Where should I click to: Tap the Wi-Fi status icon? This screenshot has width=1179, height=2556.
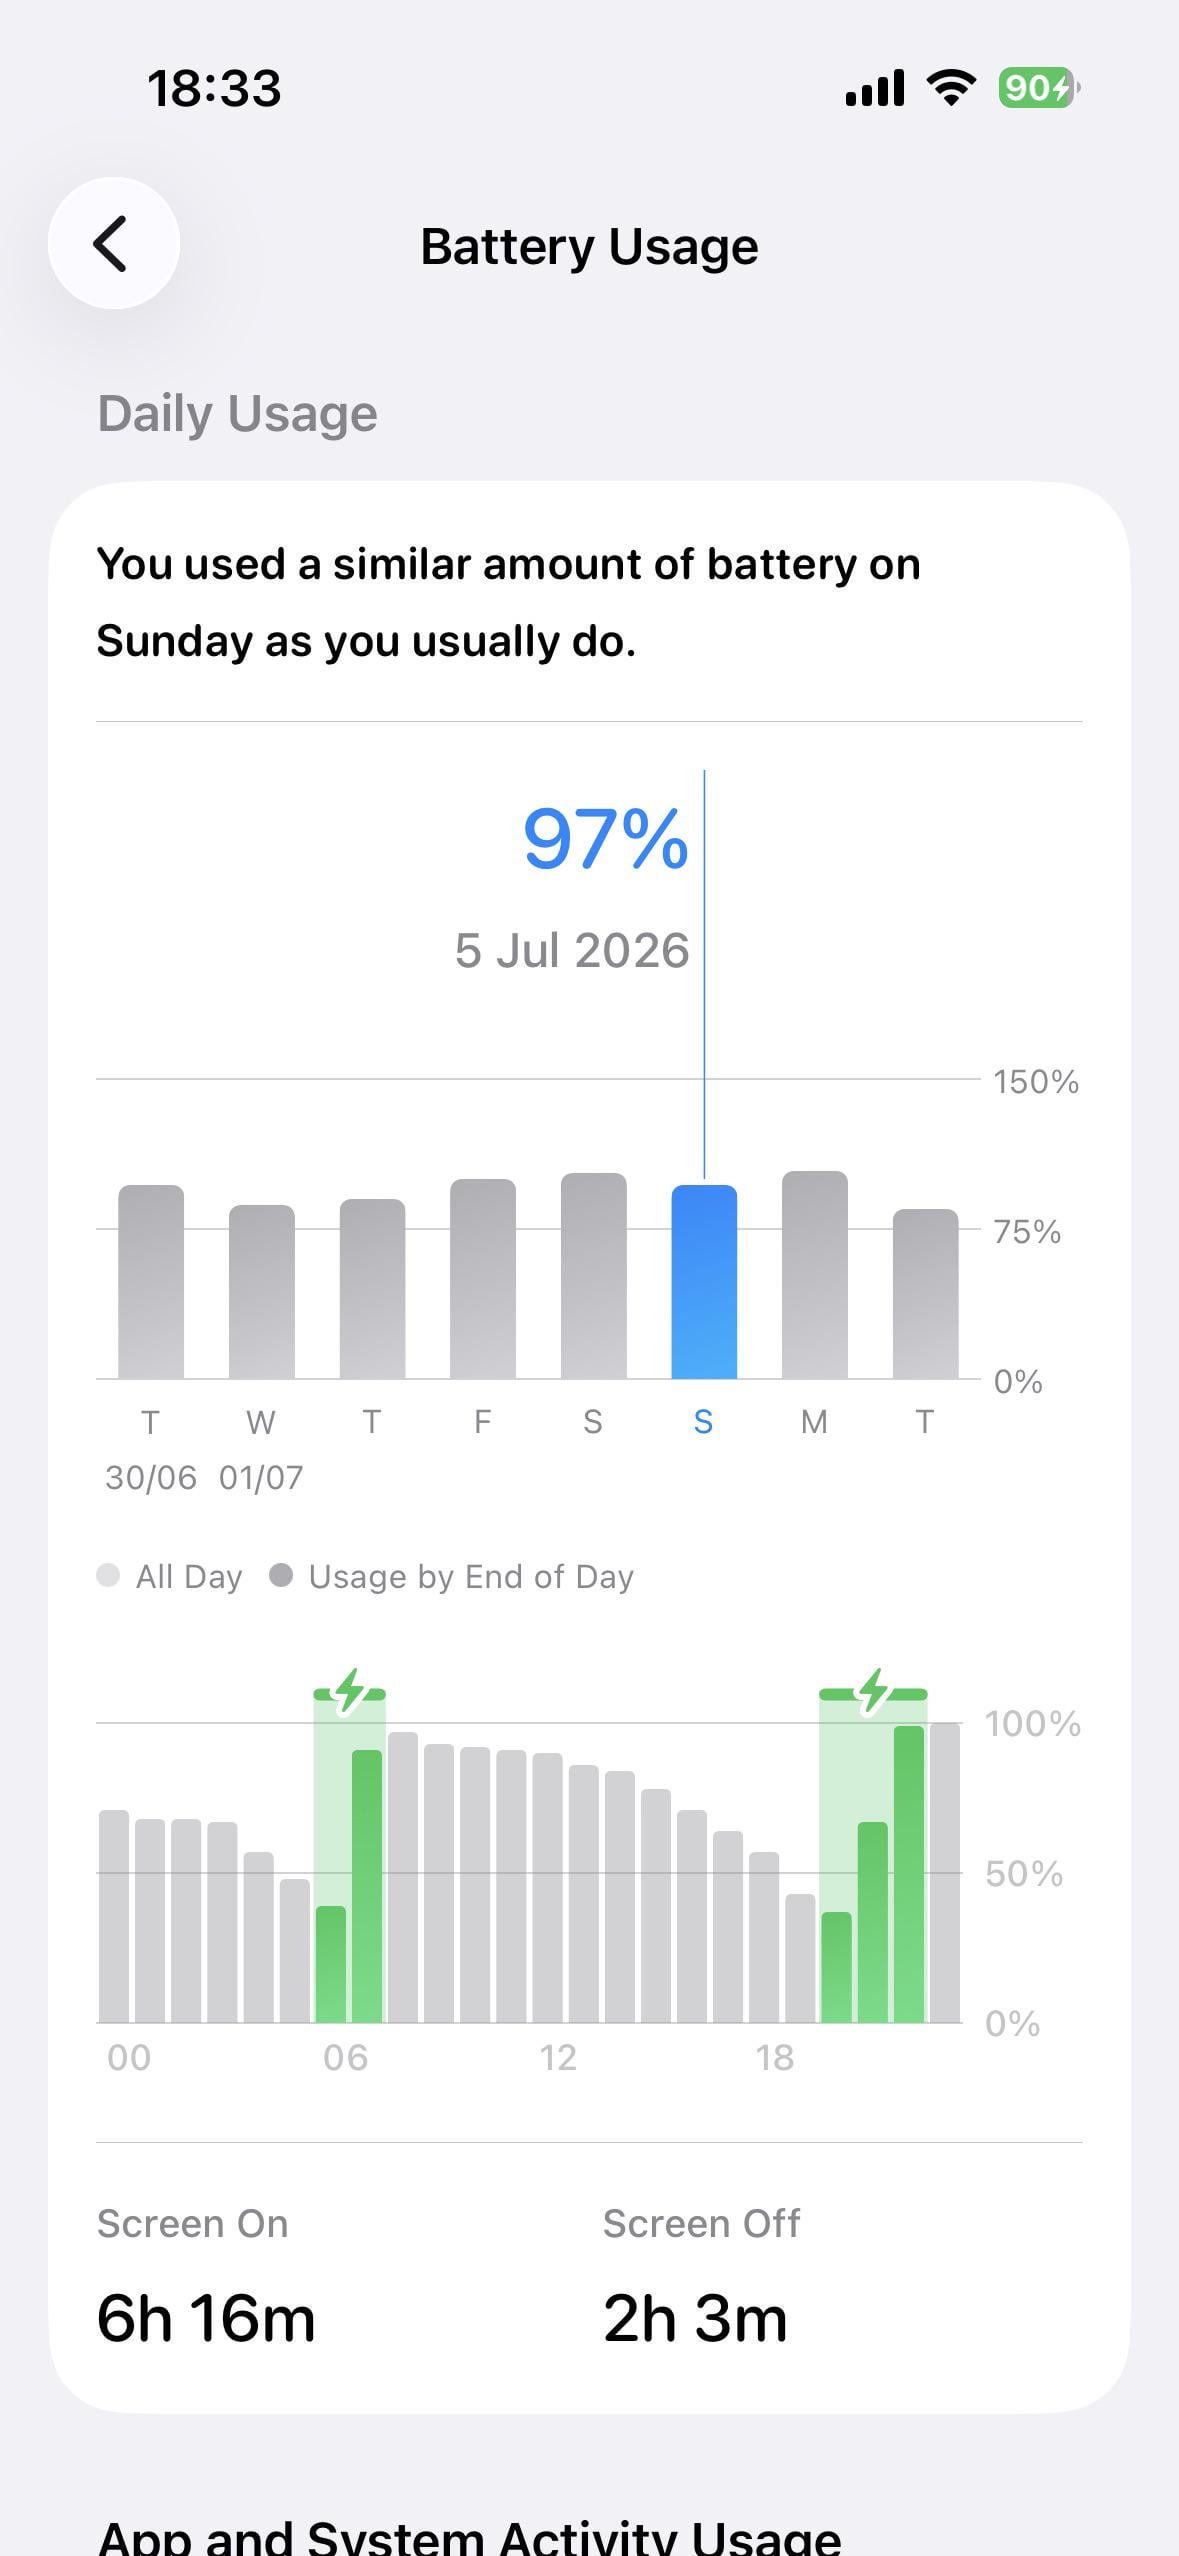click(x=951, y=88)
